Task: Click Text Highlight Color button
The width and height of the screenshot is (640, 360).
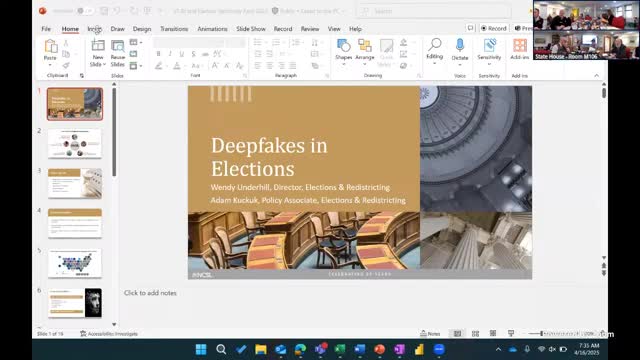Action: [158, 66]
